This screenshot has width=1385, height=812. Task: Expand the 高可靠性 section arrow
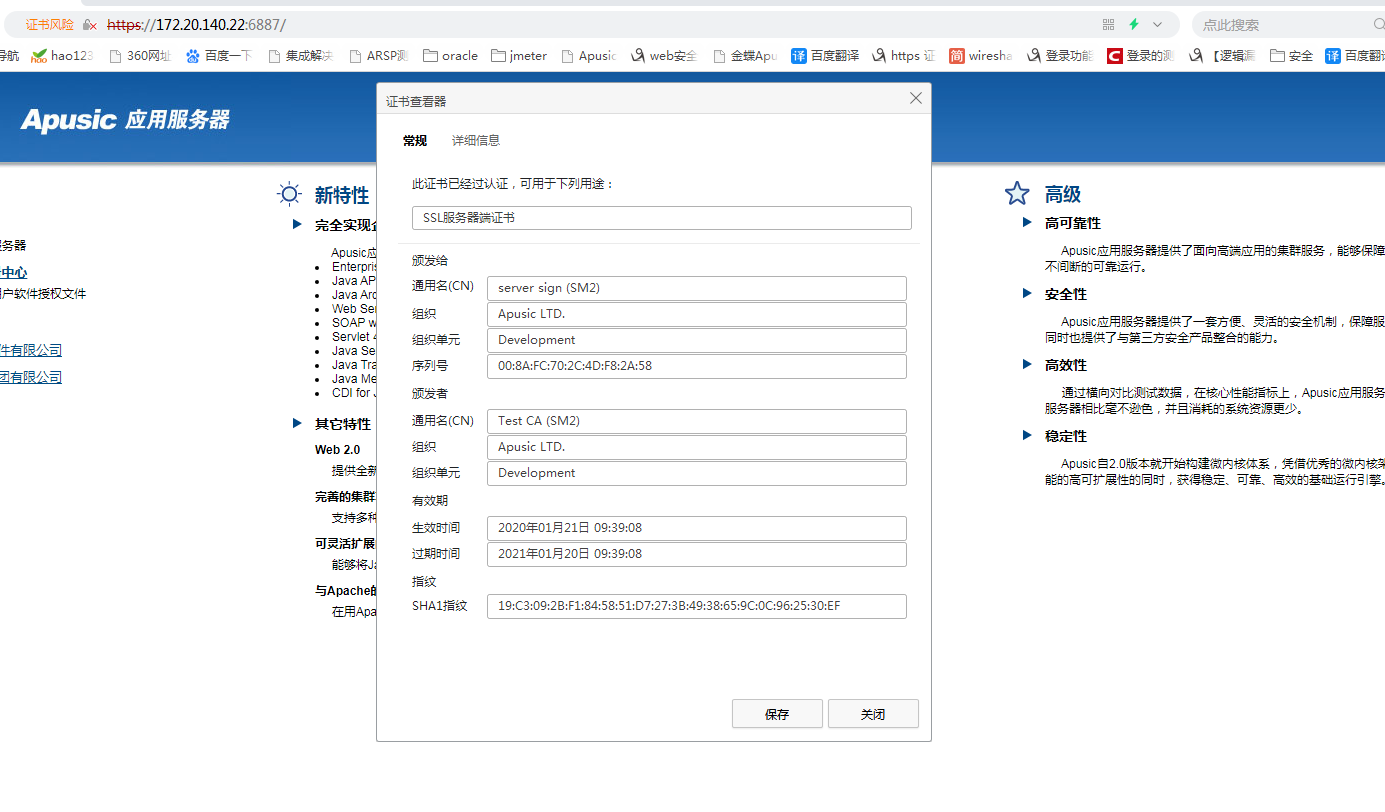coord(1027,223)
